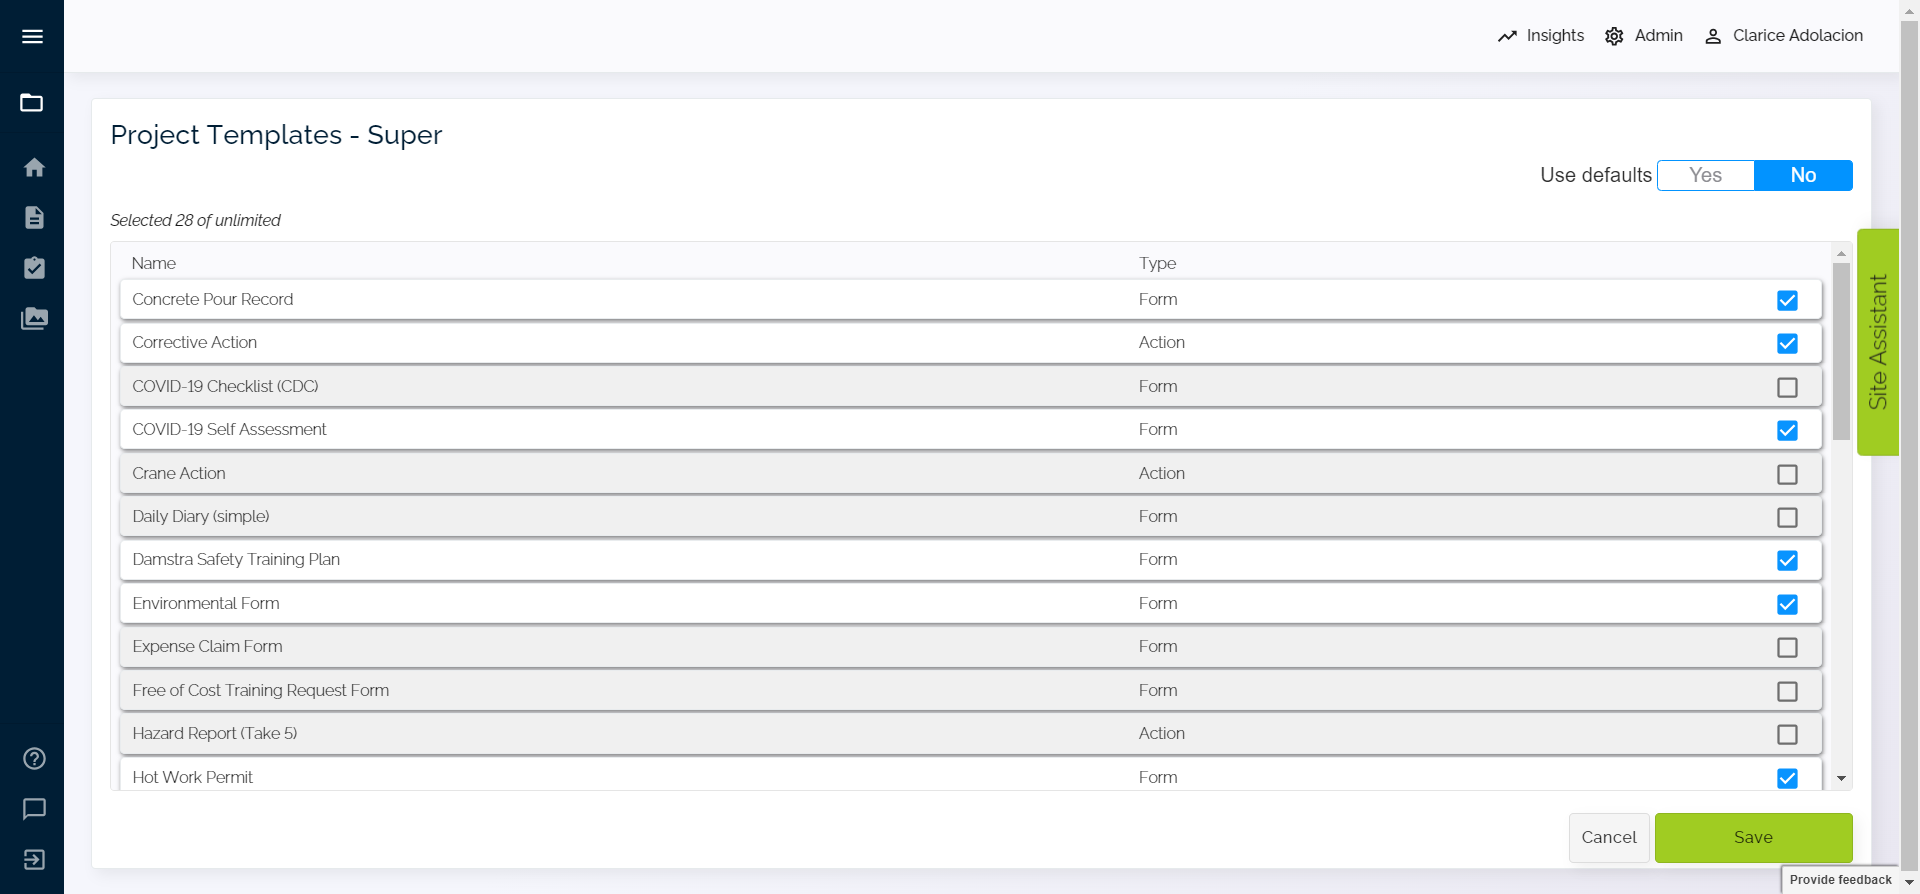
Task: Open the documents icon in the sidebar
Action: 34,218
